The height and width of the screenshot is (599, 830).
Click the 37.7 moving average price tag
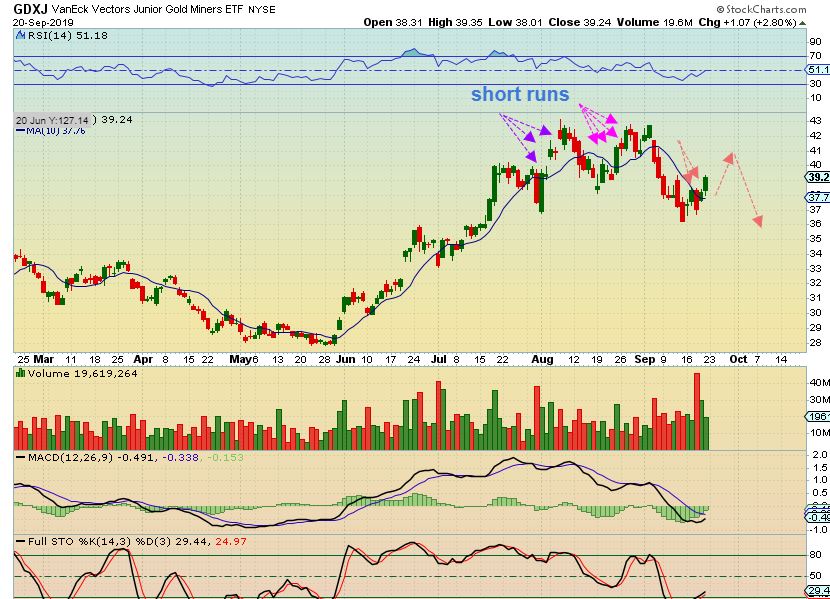click(818, 197)
